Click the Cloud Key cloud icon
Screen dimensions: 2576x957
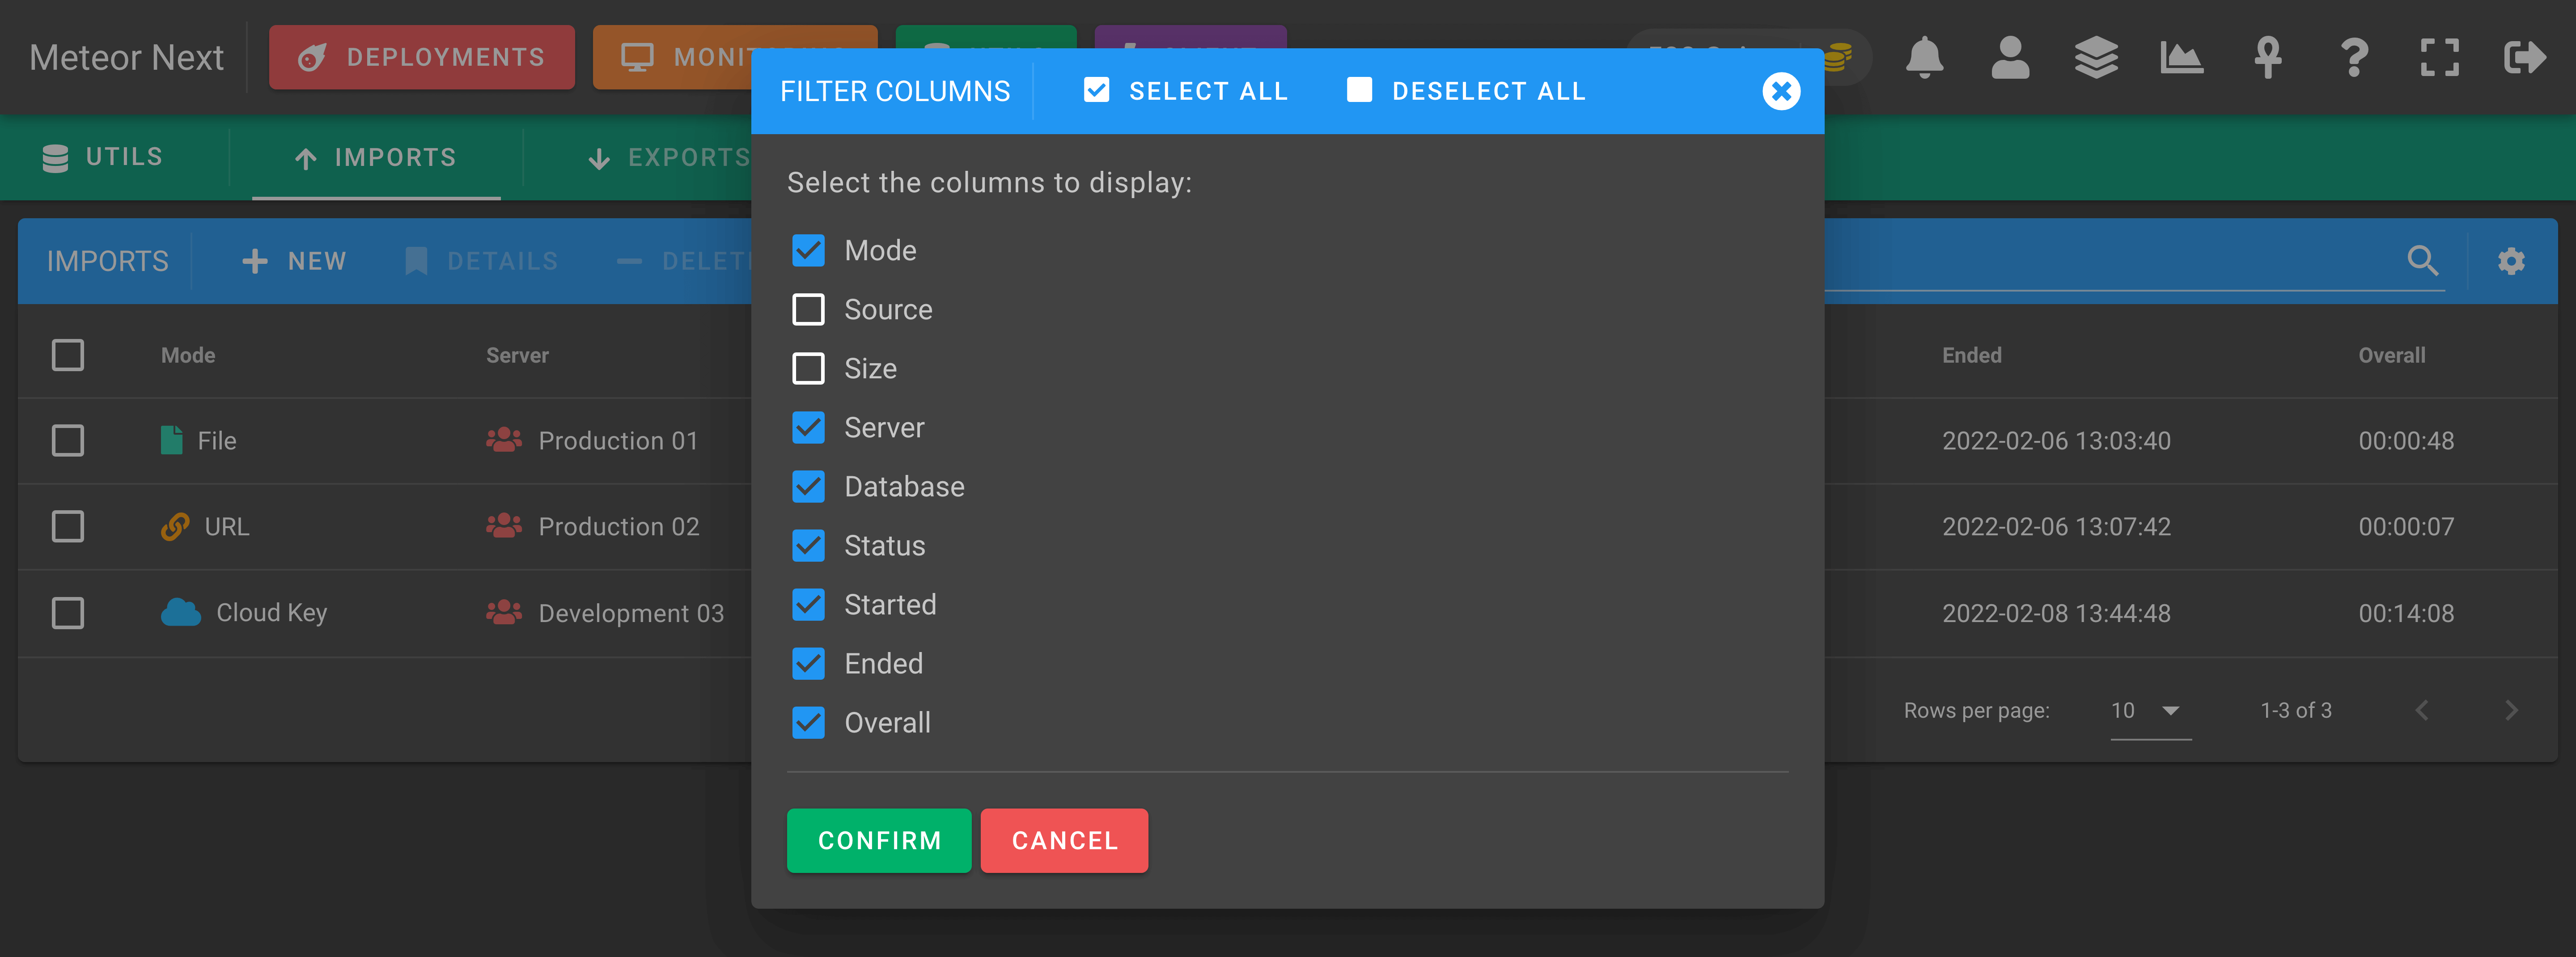pyautogui.click(x=181, y=612)
